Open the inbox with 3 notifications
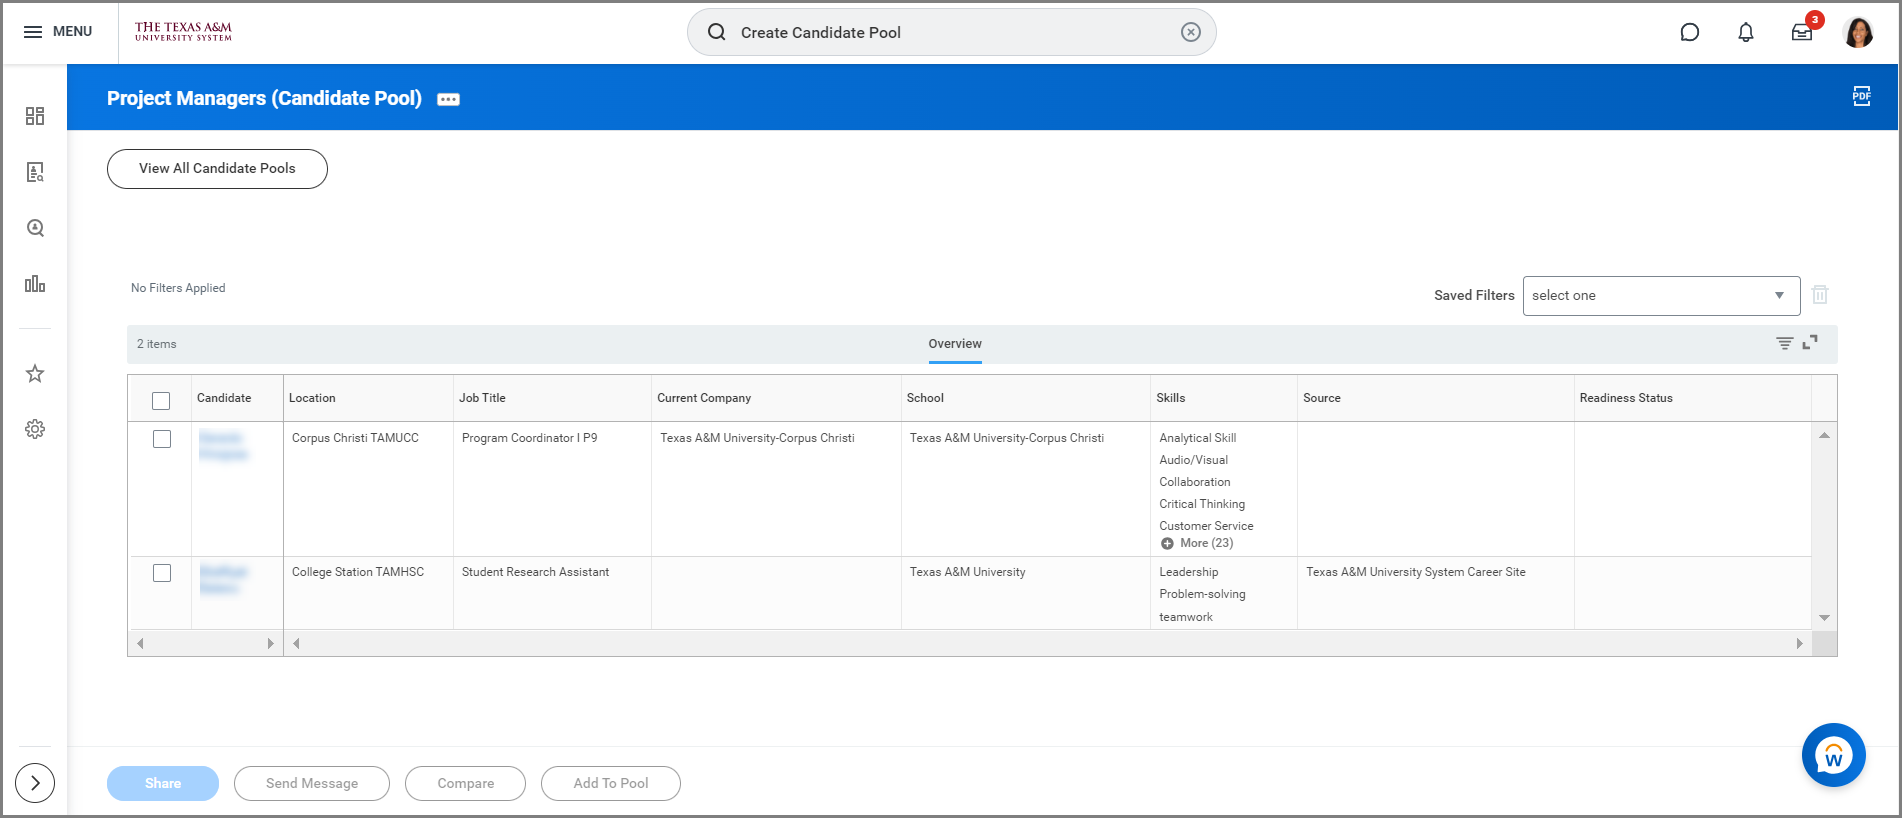Image resolution: width=1902 pixels, height=818 pixels. coord(1801,32)
